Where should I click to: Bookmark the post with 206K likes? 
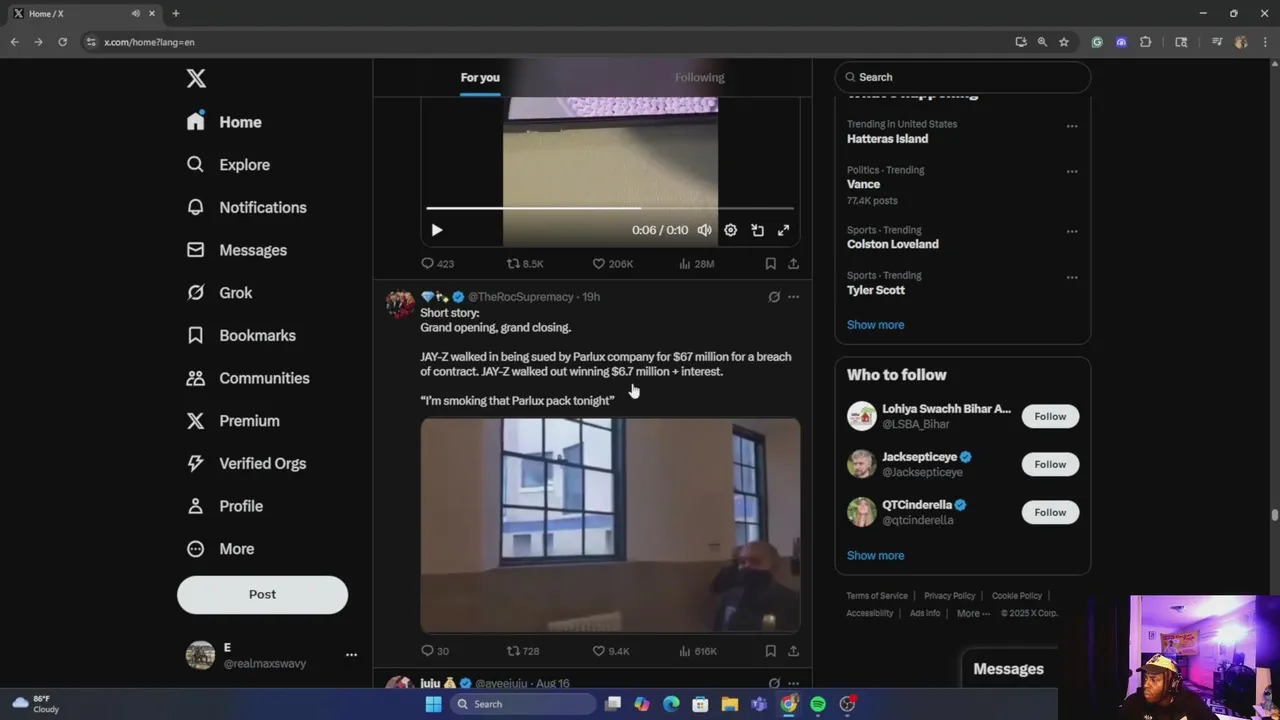(x=770, y=264)
